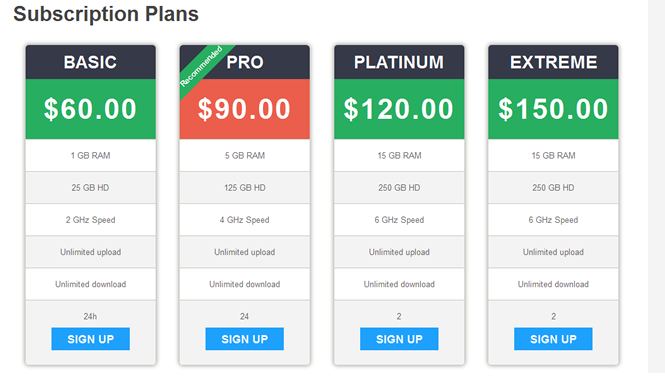Select Platinum's 6 GHz Speed row
Screen dimensions: 665x386
coord(399,220)
